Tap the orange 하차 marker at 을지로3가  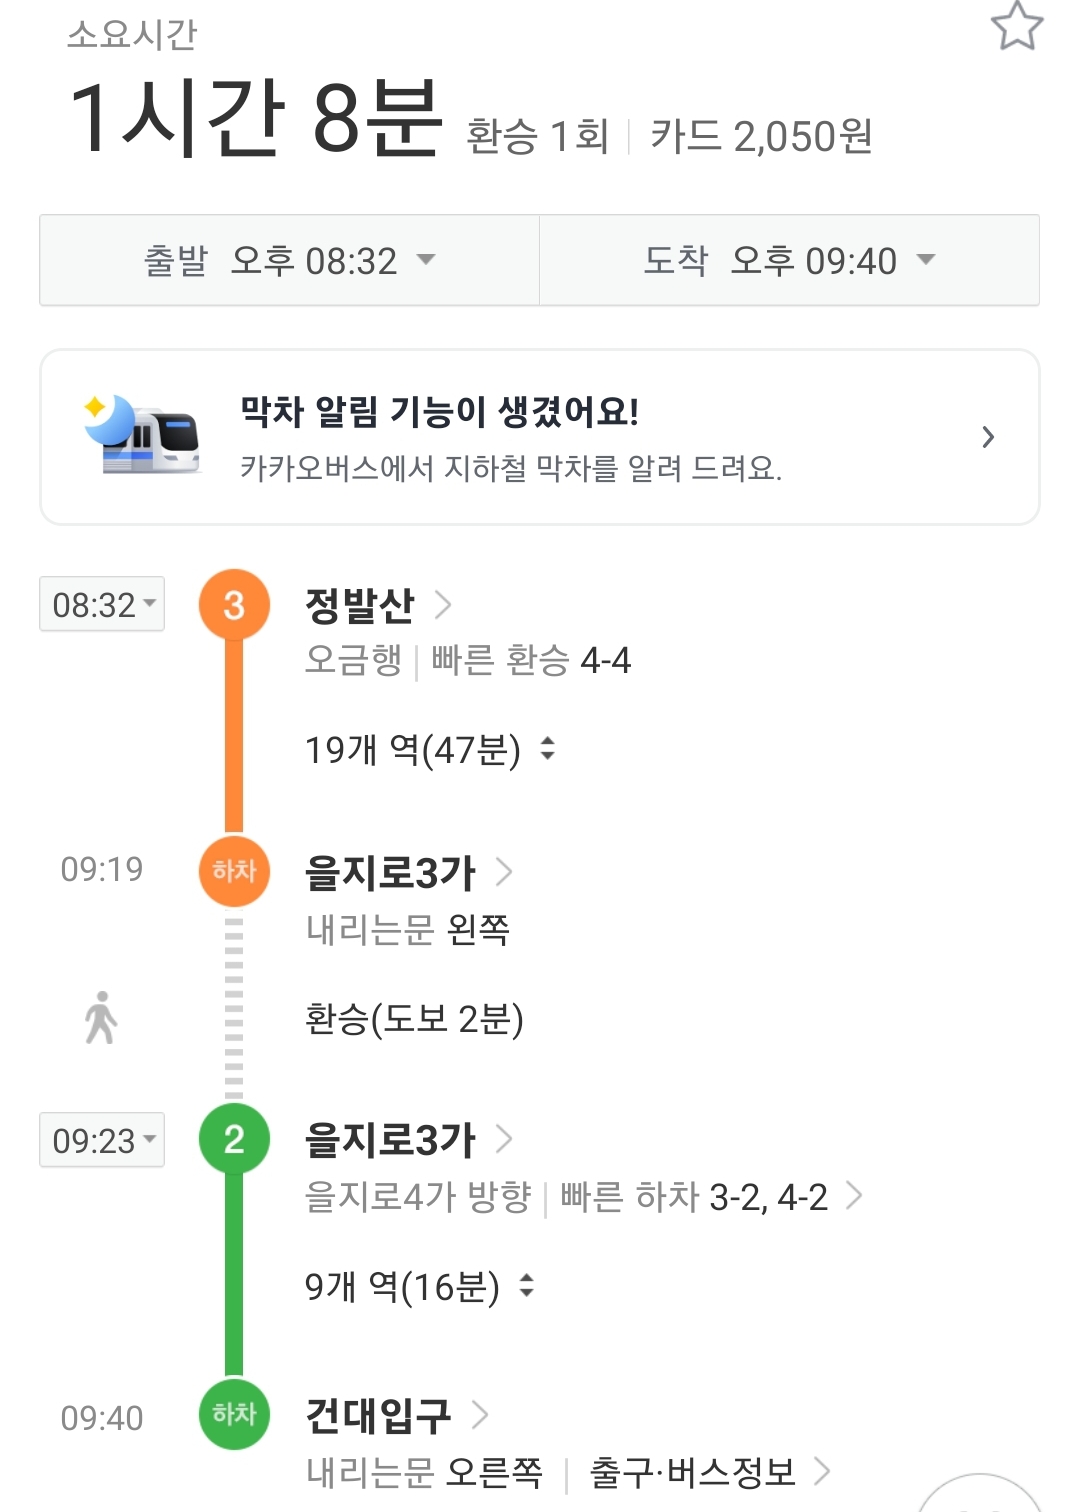[x=234, y=870]
